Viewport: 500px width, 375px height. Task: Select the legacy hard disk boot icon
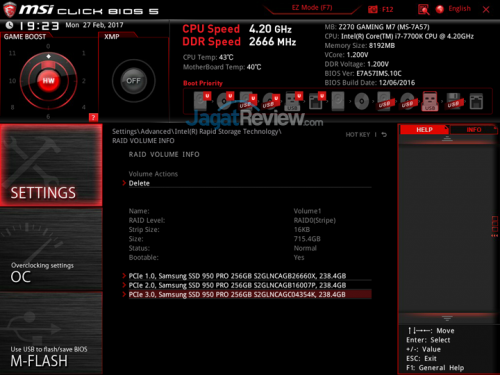coord(338,101)
